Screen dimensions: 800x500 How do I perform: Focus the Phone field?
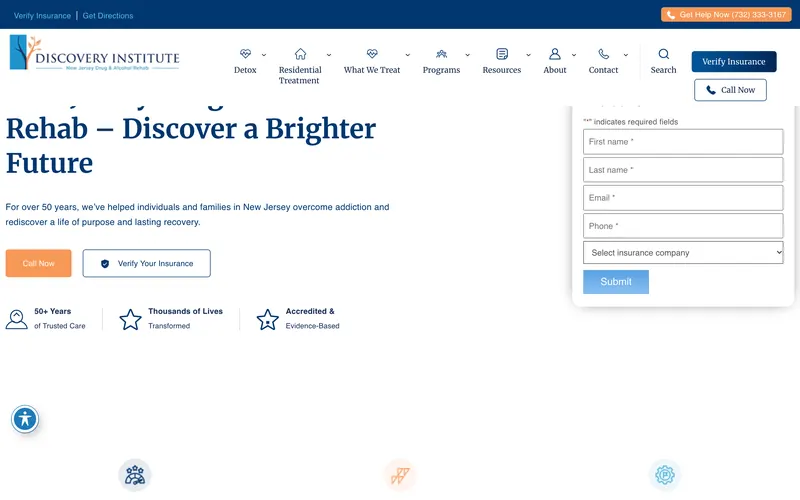[x=683, y=226]
